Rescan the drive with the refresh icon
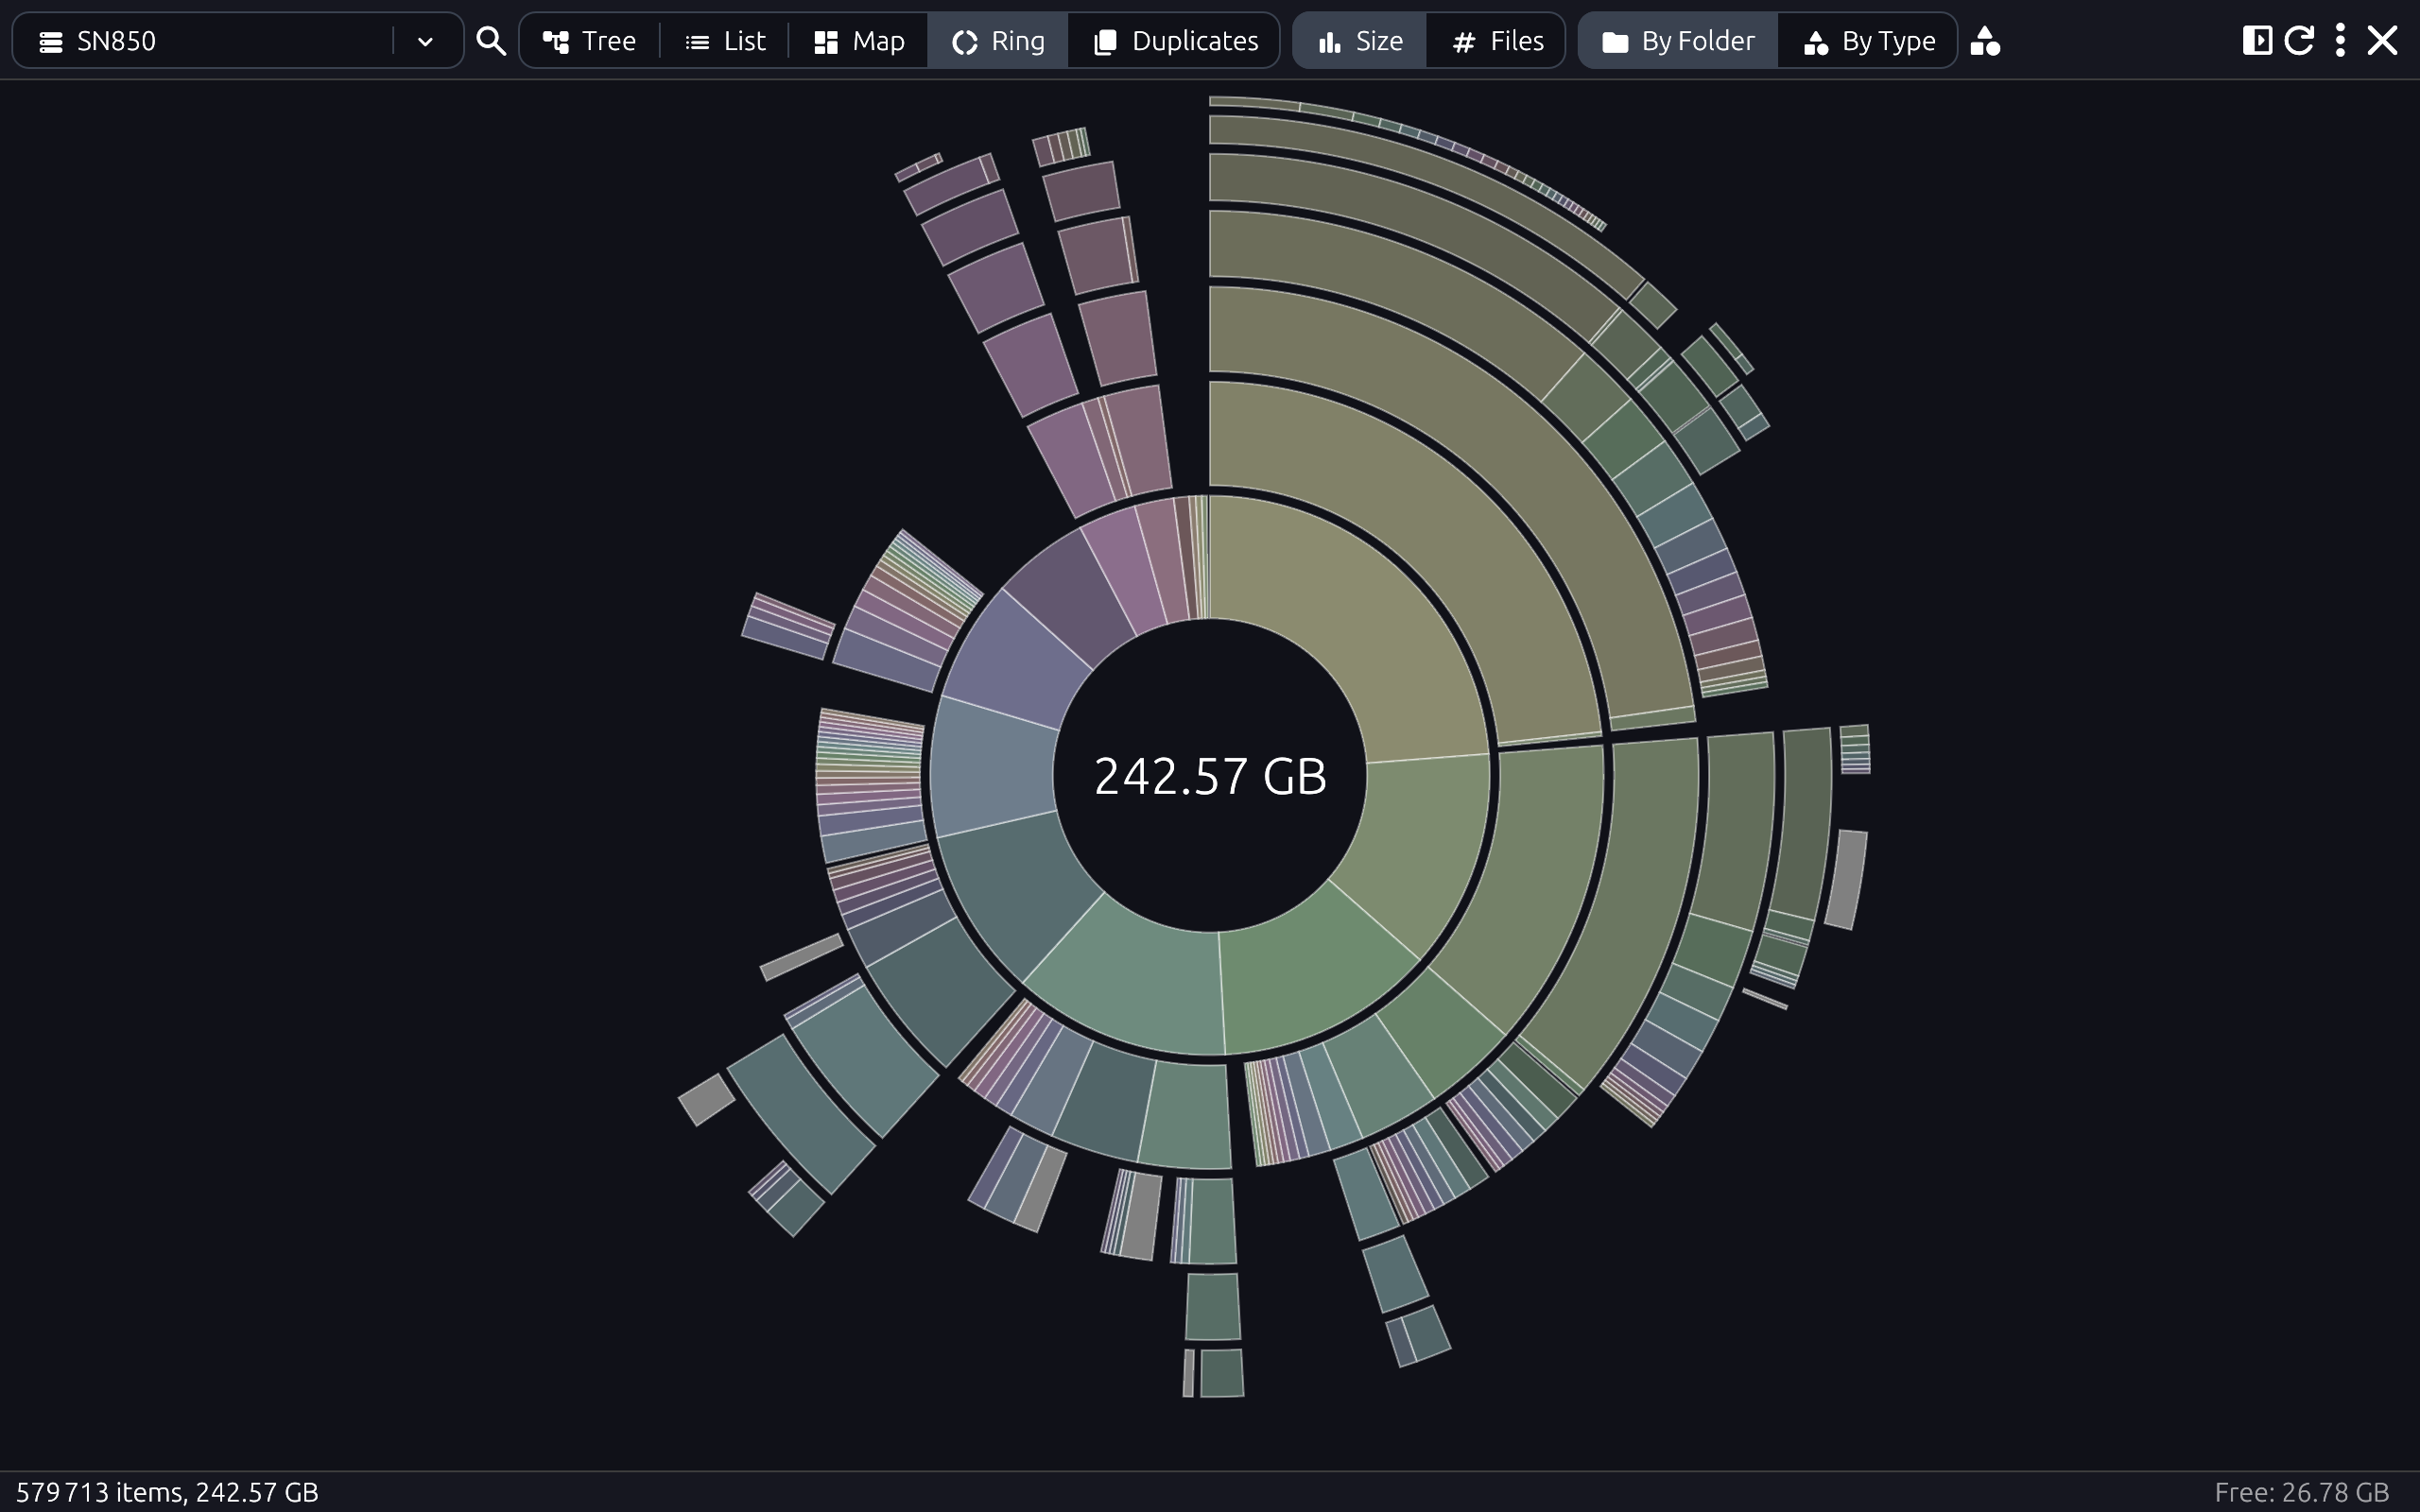2420x1512 pixels. (2297, 39)
